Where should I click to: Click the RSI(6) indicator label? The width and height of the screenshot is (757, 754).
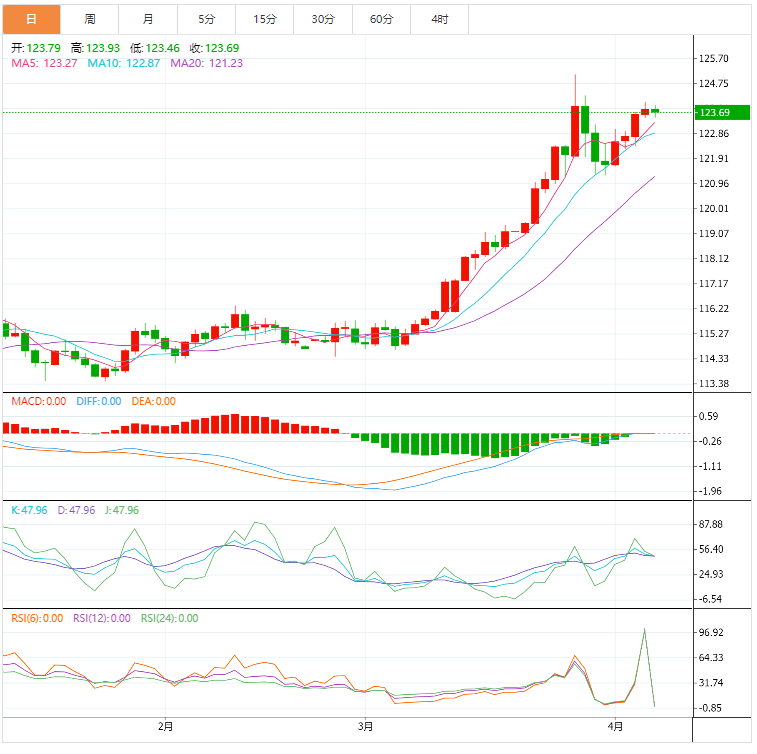[37, 618]
